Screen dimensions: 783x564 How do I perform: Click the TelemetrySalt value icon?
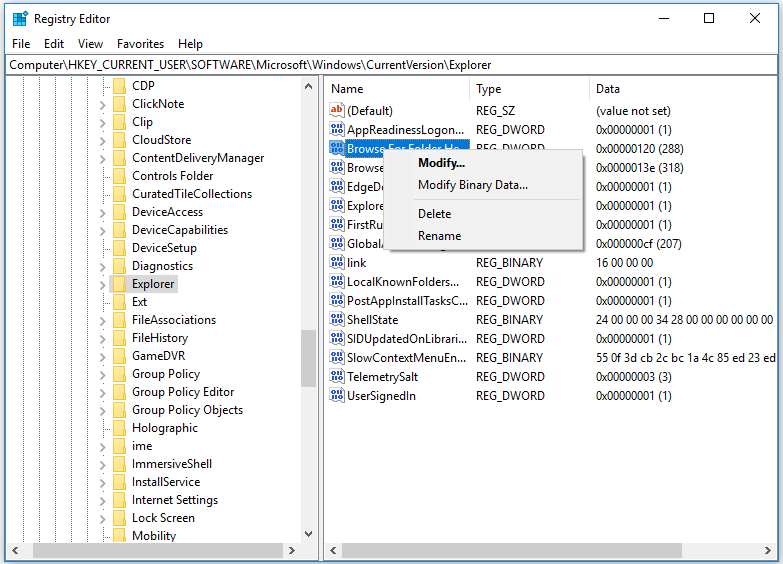point(337,376)
